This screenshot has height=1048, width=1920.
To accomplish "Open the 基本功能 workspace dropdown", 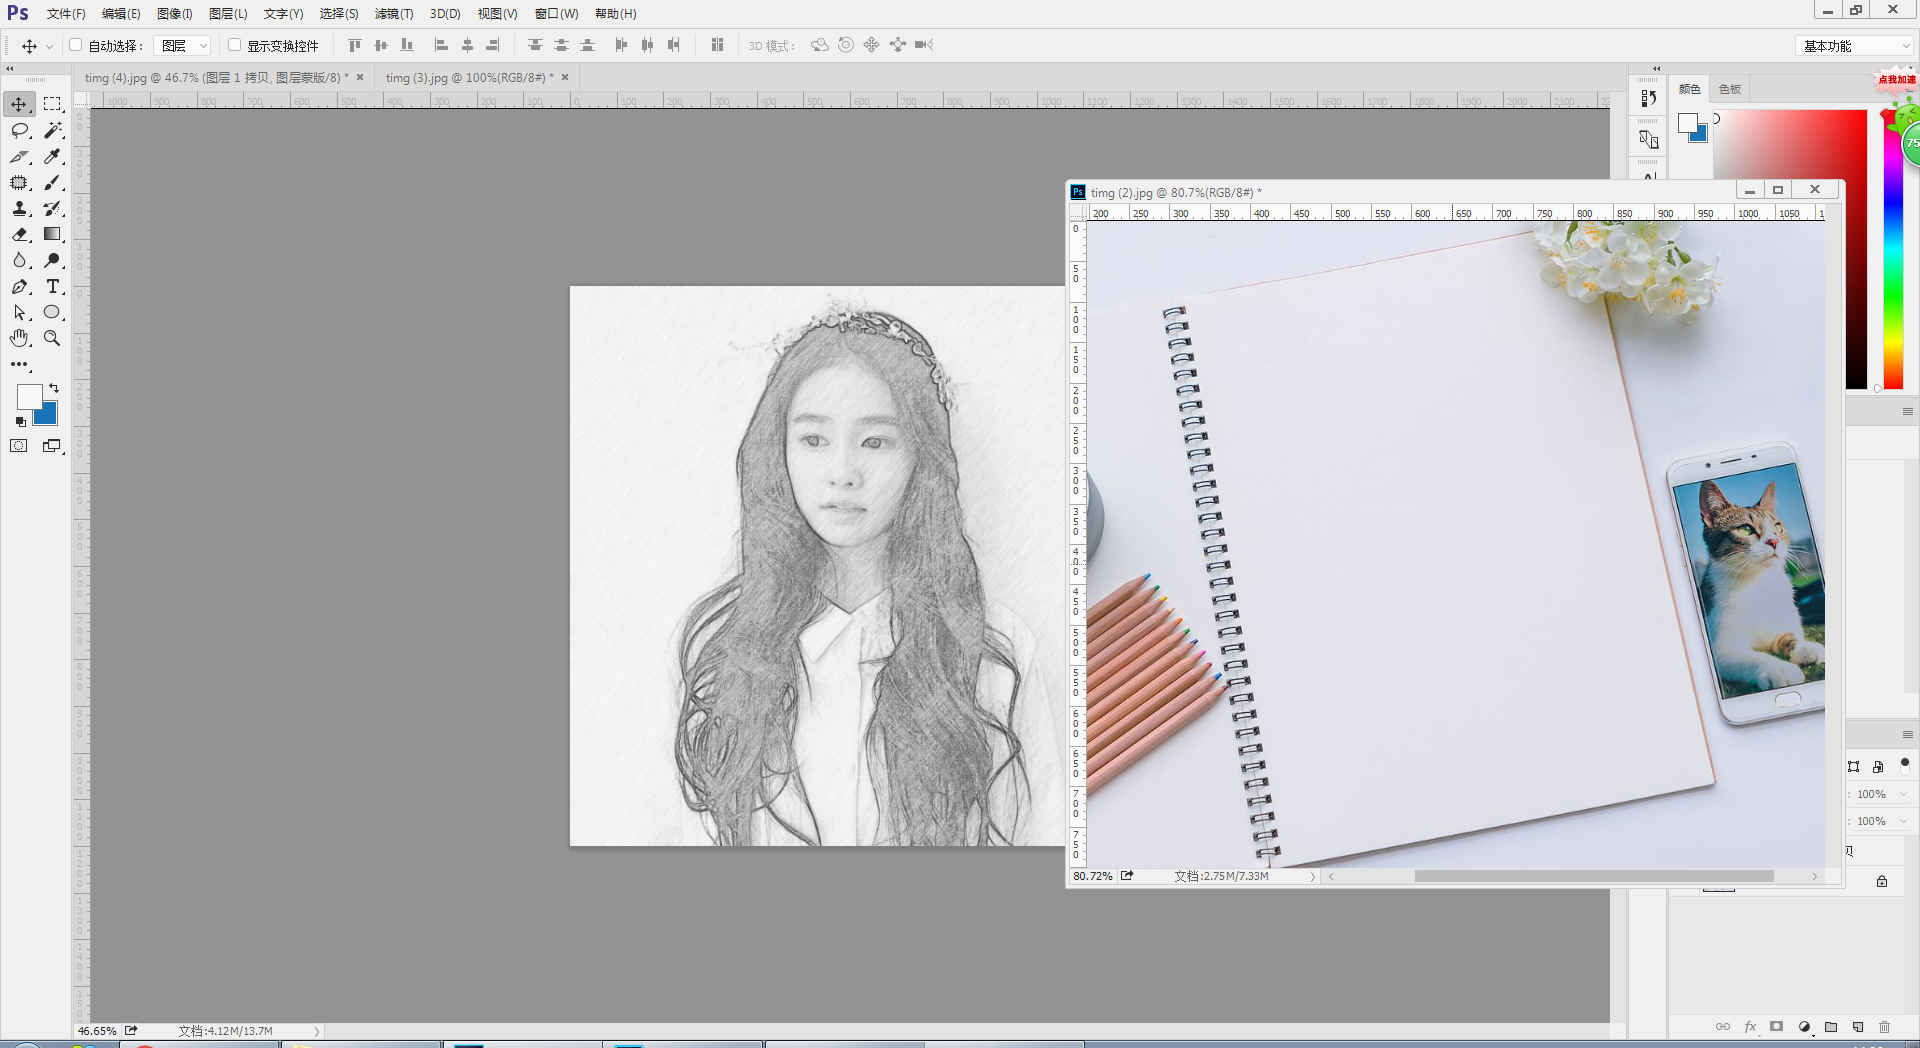I will click(1854, 46).
